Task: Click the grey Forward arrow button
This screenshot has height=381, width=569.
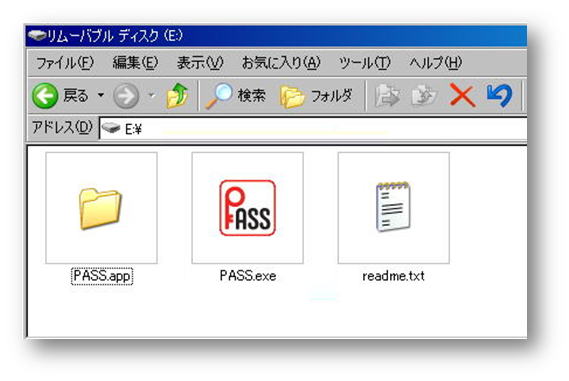Action: click(126, 96)
